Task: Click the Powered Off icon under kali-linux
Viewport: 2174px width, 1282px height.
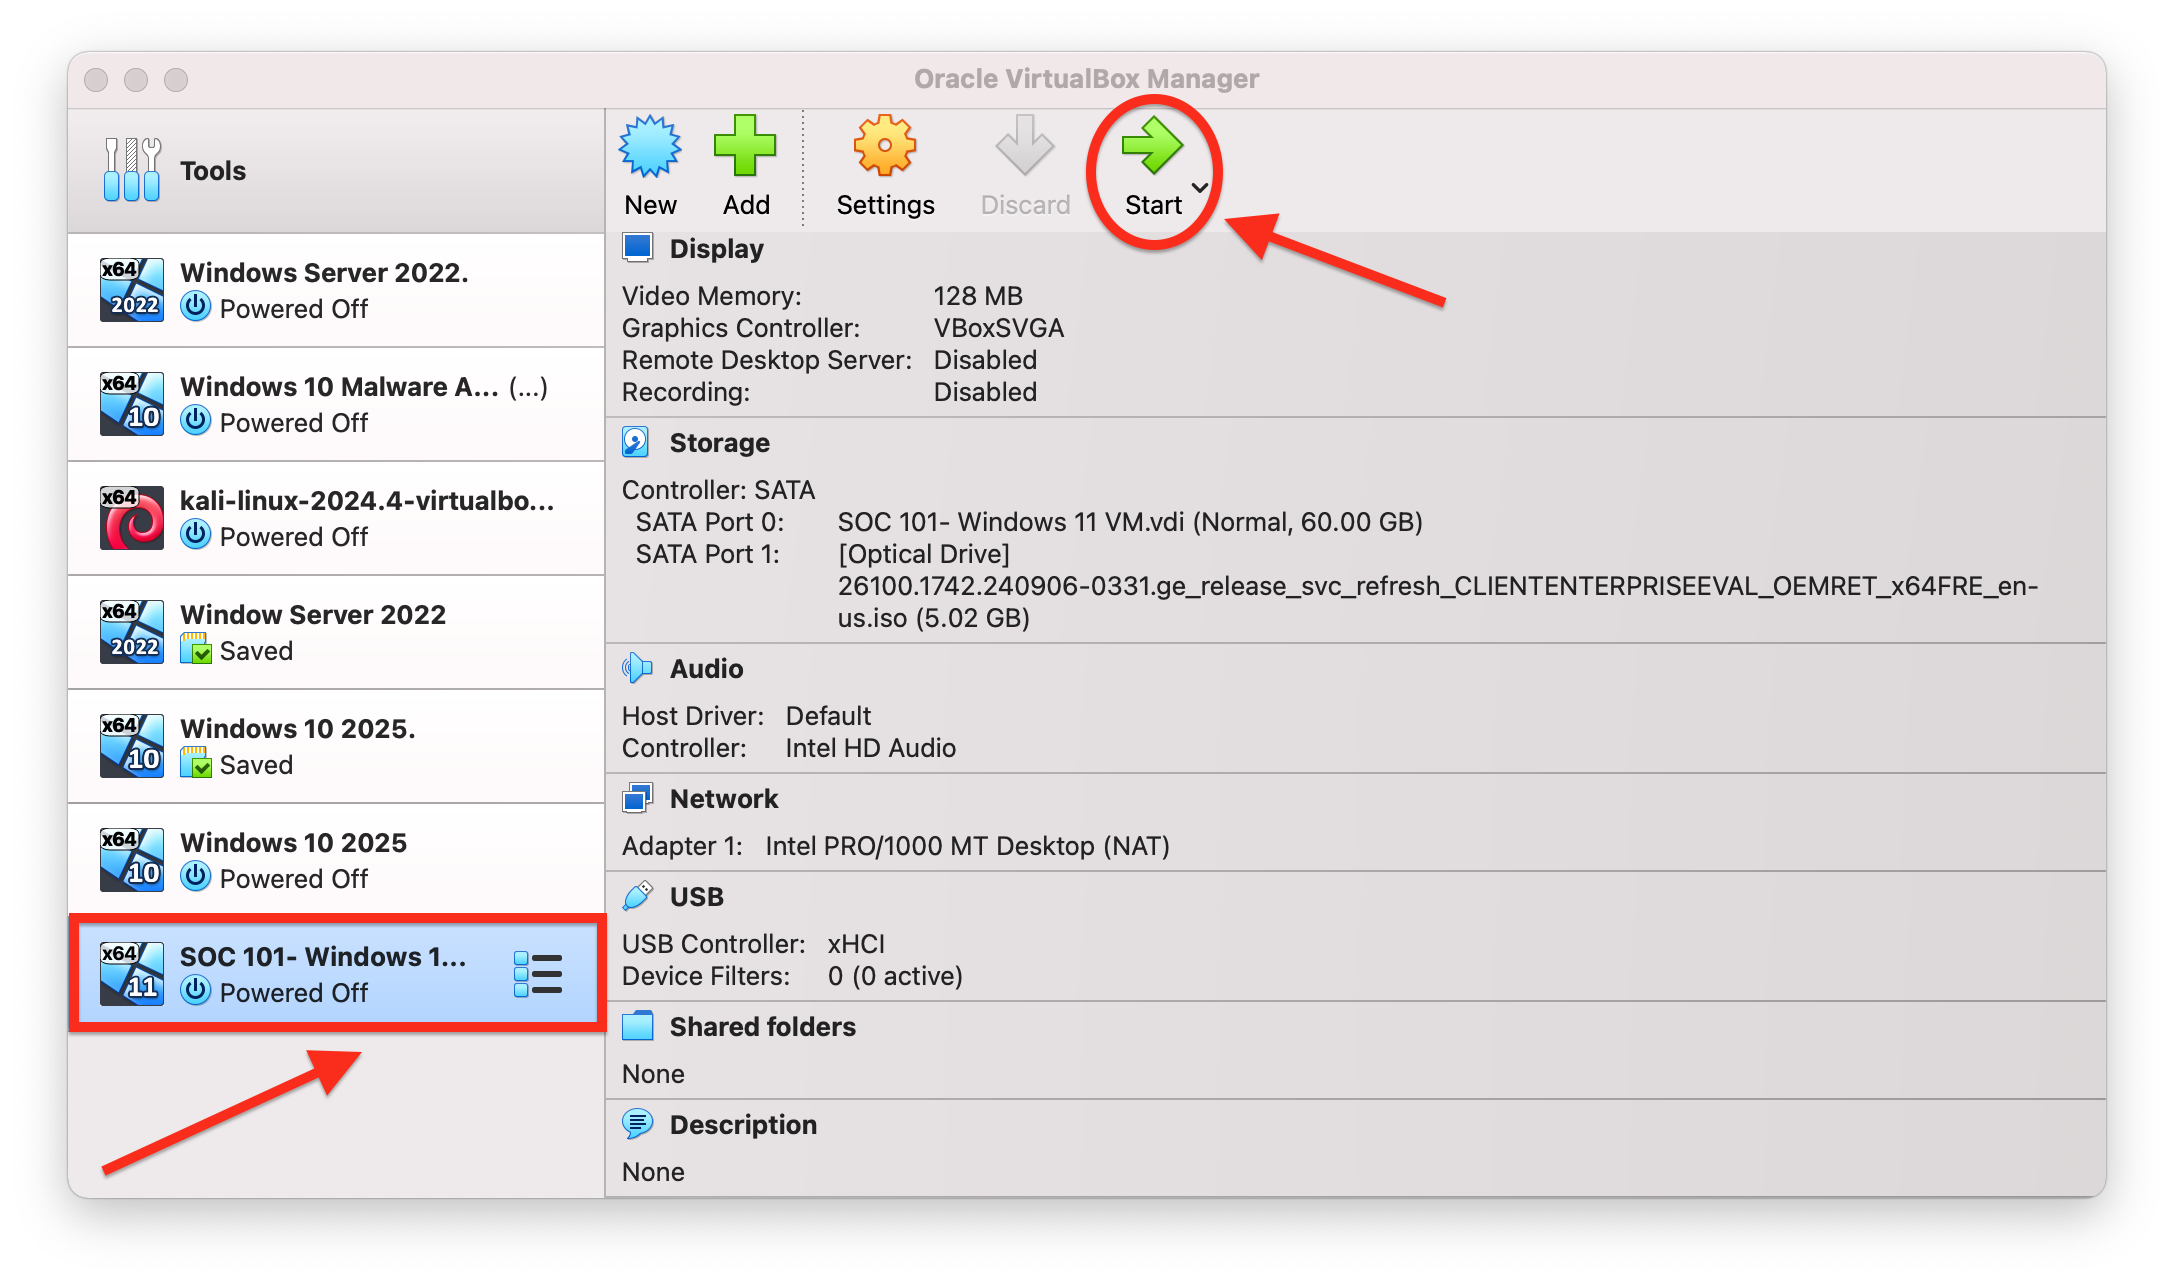Action: [196, 536]
